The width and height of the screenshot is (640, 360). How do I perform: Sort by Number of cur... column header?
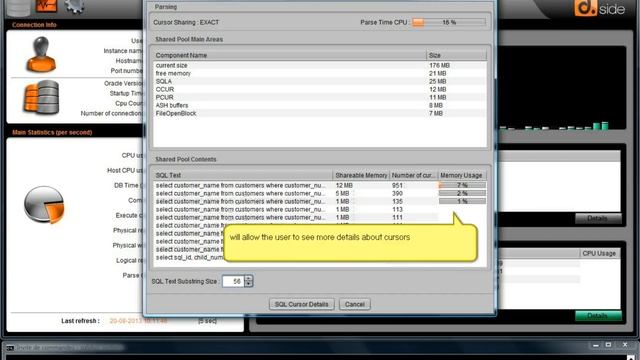pyautogui.click(x=413, y=175)
